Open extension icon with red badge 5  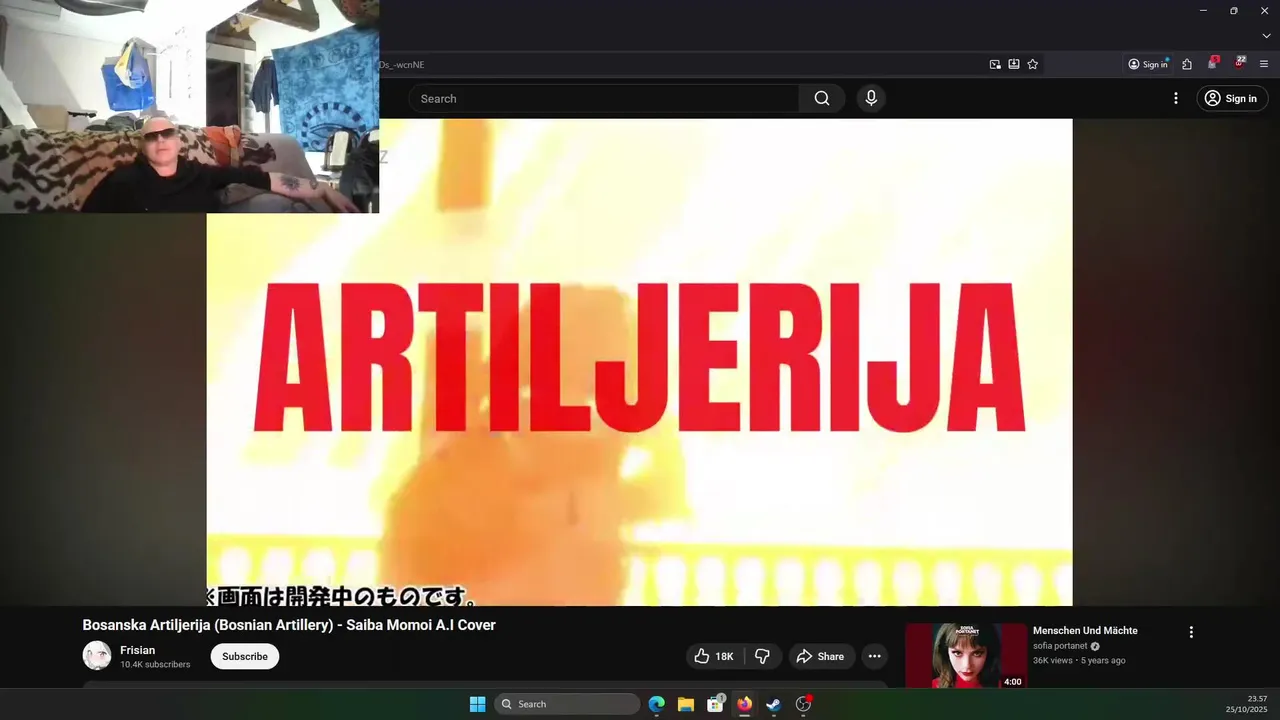click(x=1213, y=63)
